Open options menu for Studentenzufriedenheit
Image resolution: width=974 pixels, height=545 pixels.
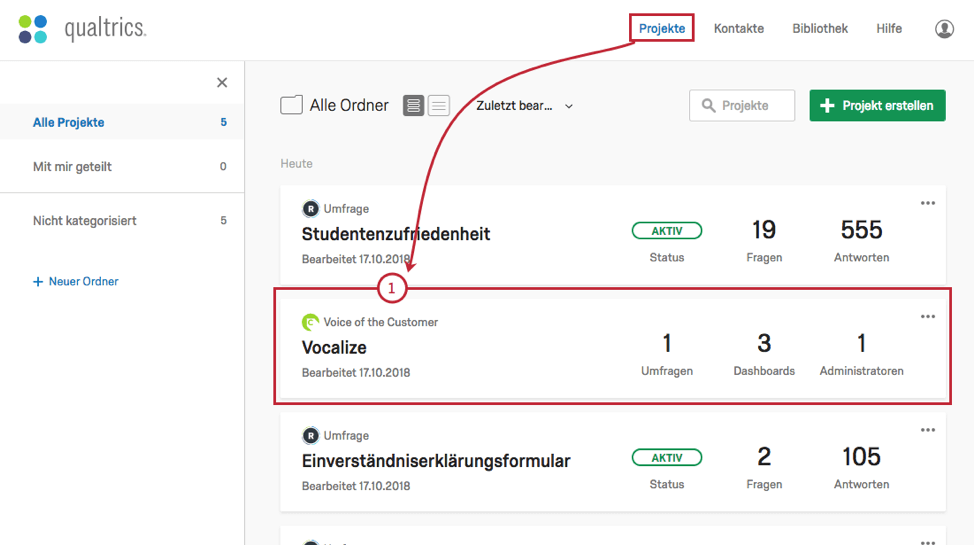[x=927, y=203]
